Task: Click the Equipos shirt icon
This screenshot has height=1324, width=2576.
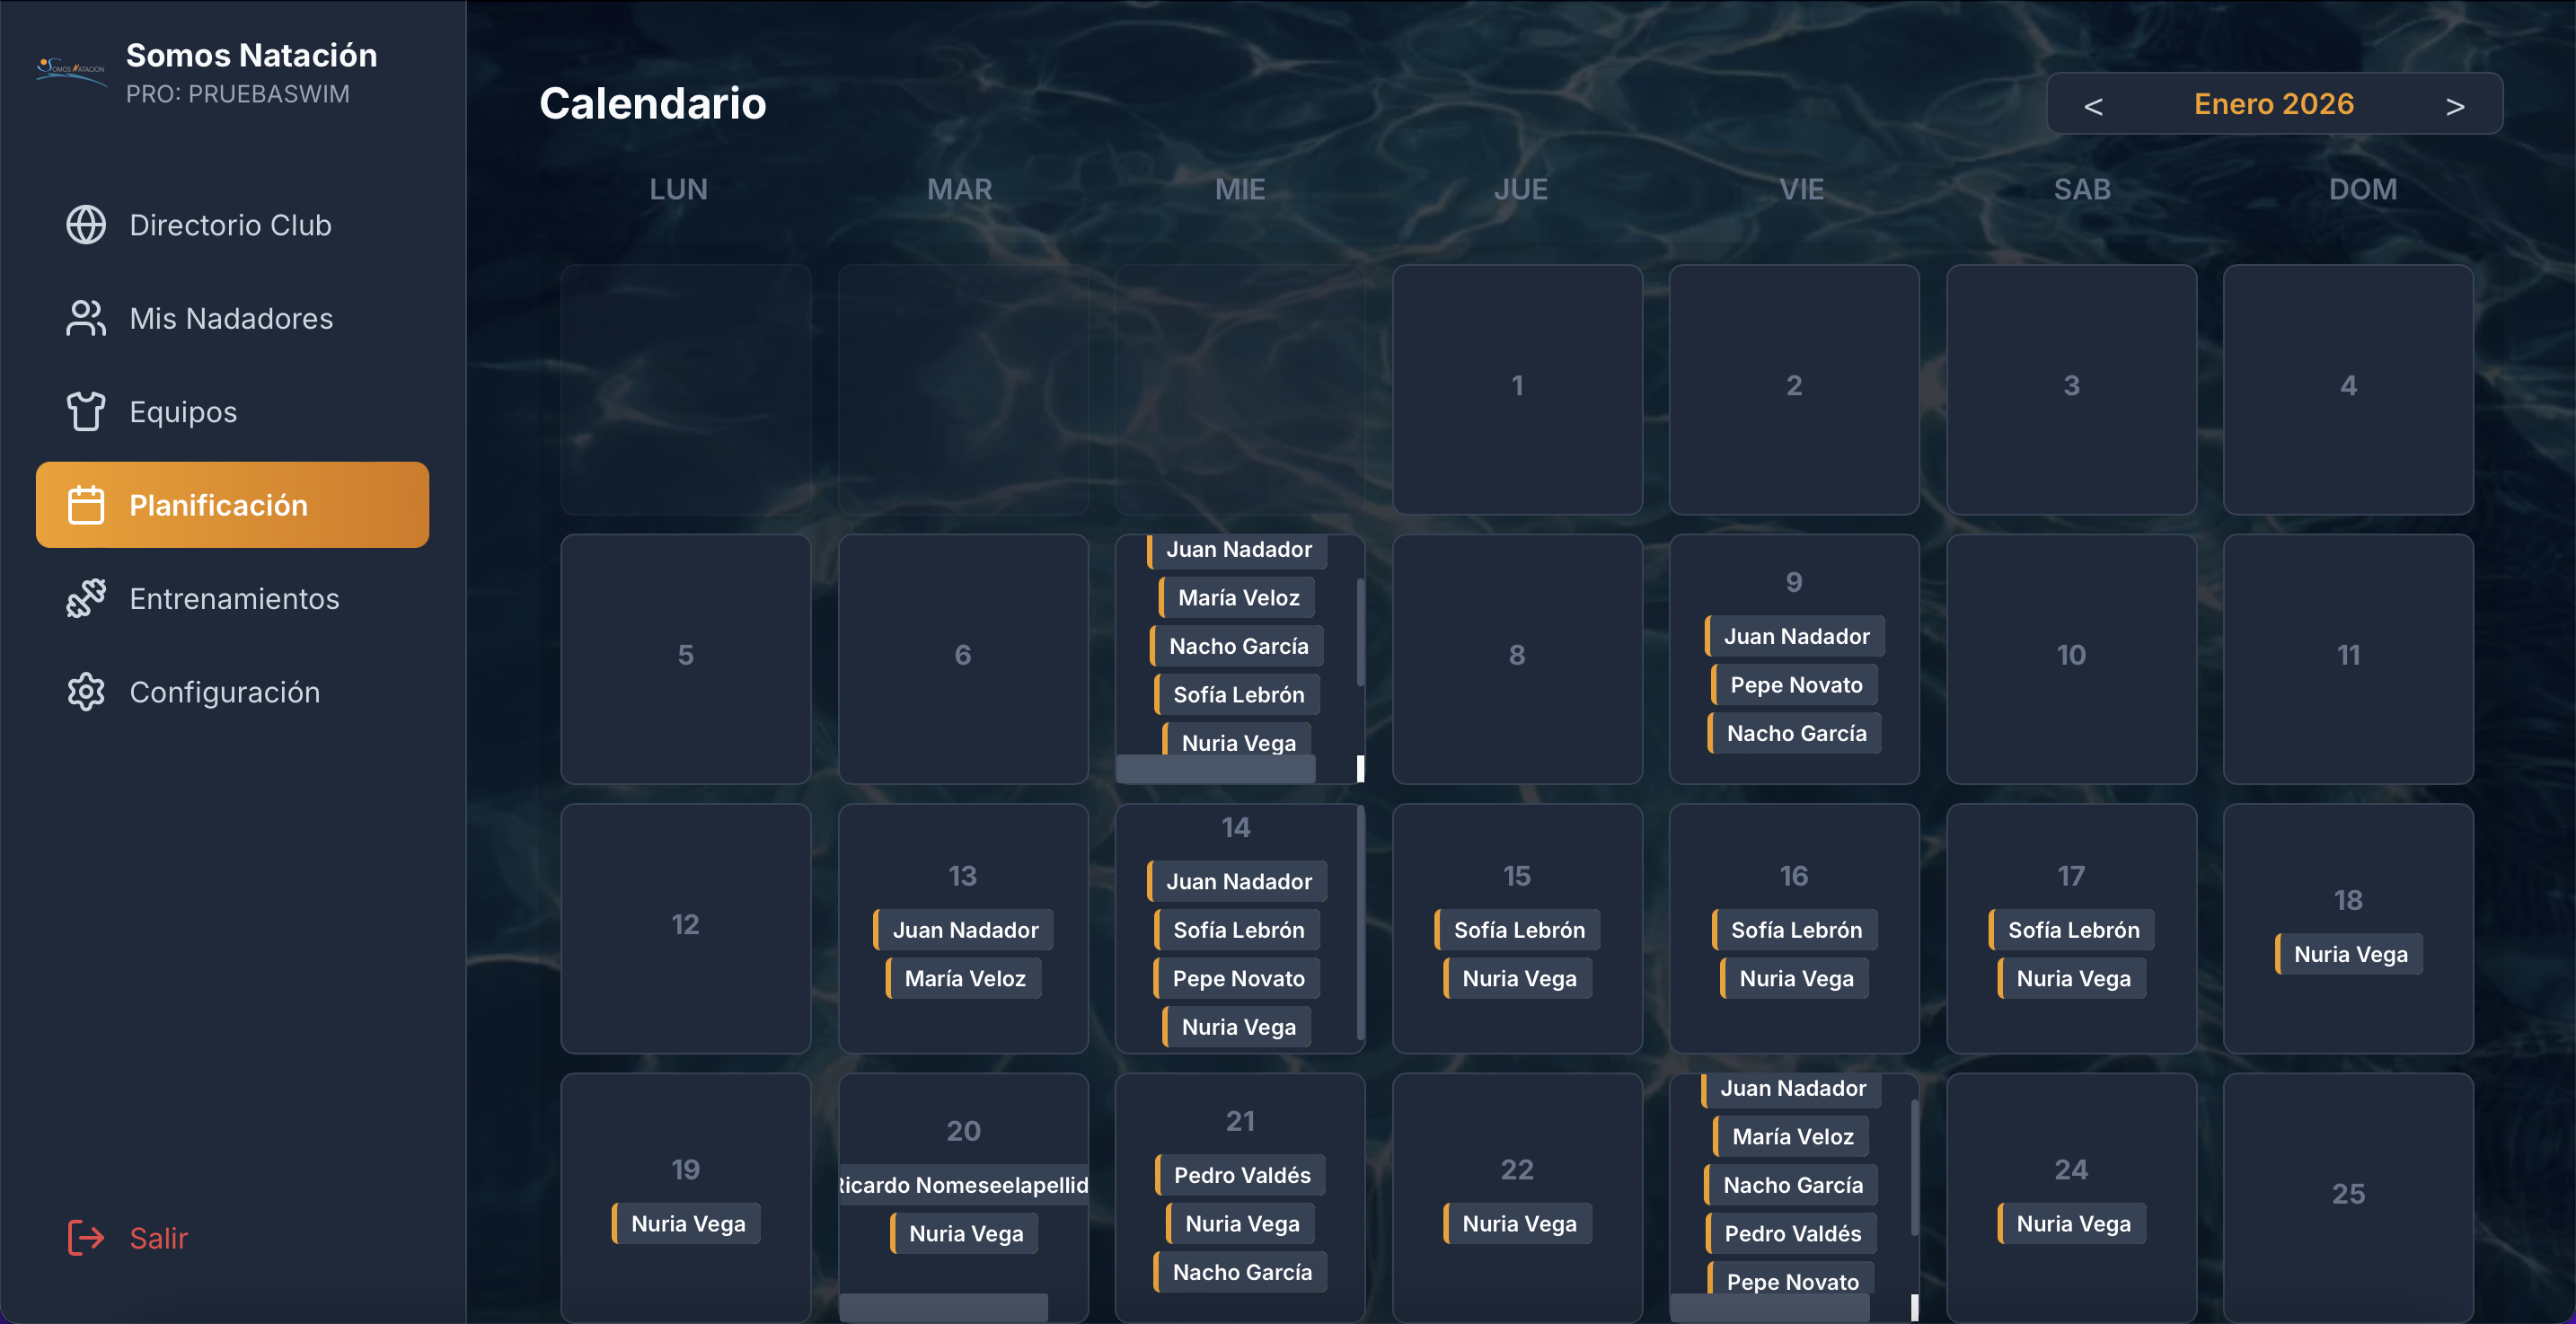Action: [x=85, y=411]
